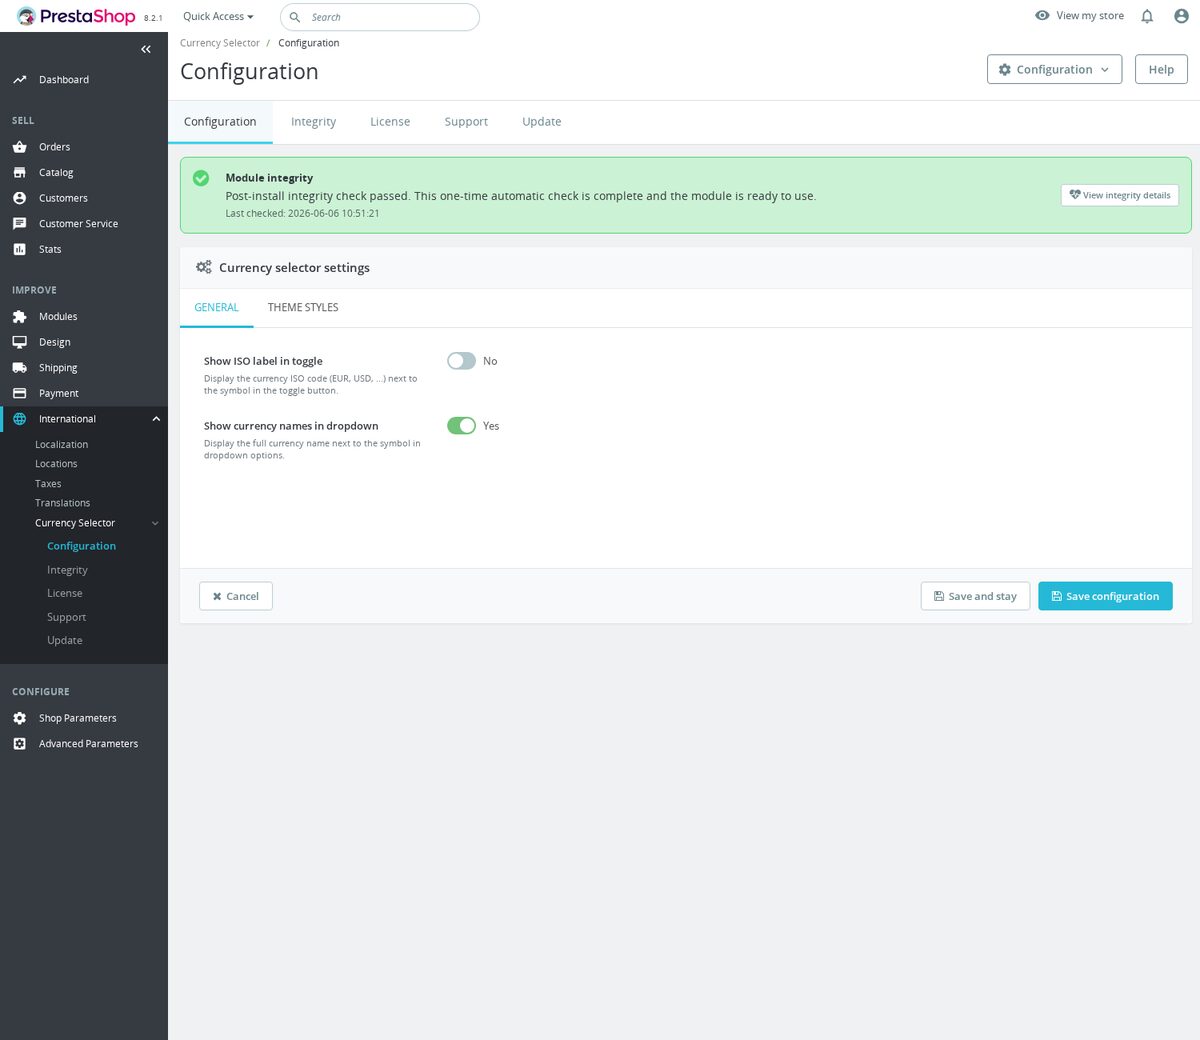Click the Customer Service chat icon
The image size is (1200, 1040).
19,224
